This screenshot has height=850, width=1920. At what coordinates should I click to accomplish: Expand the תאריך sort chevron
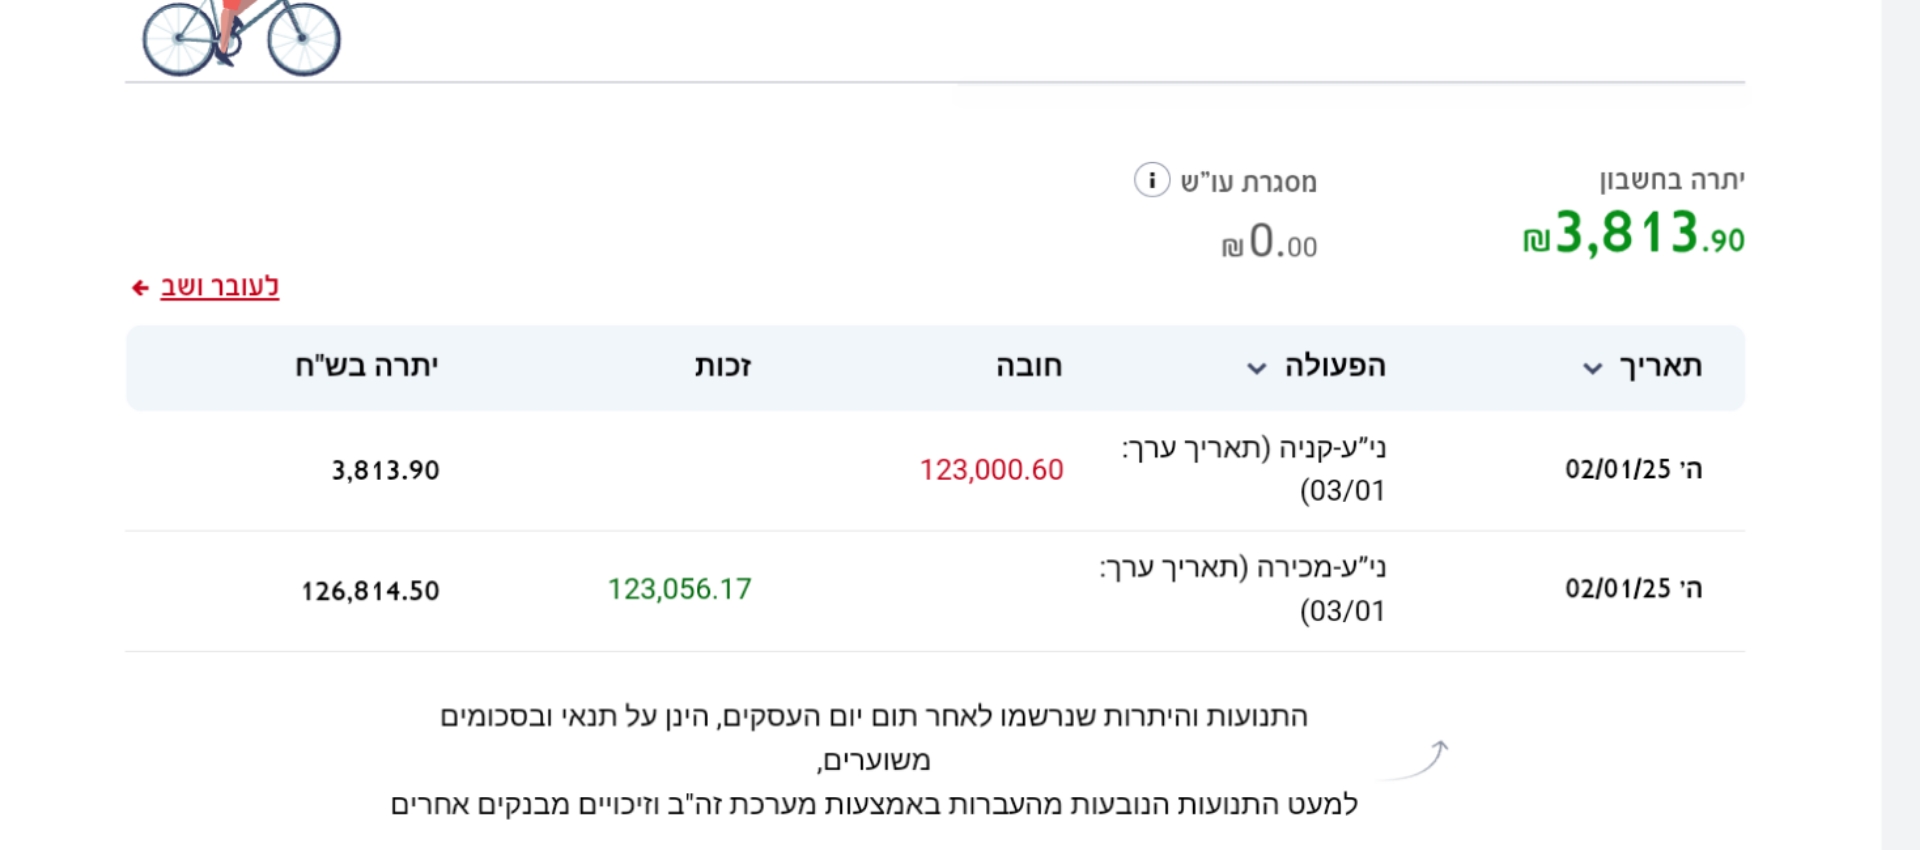(1592, 368)
